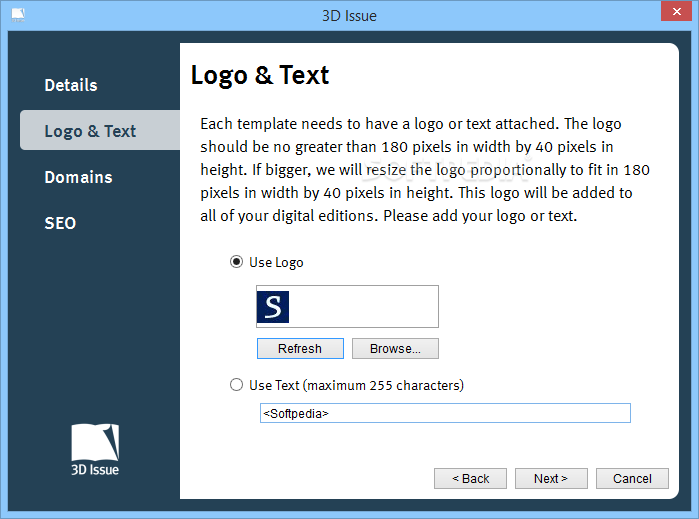Click Browse to choose a logo
Screen dimensions: 699x519
point(395,348)
